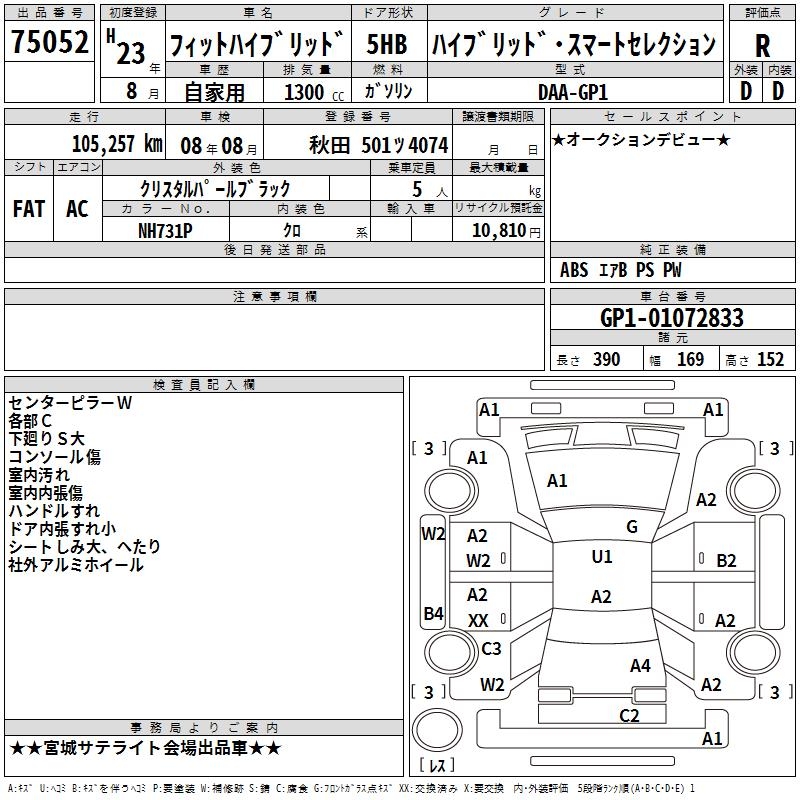Image resolution: width=800 pixels, height=800 pixels.
Task: Click registration number 秋田 501ッ4074
Action: (379, 146)
